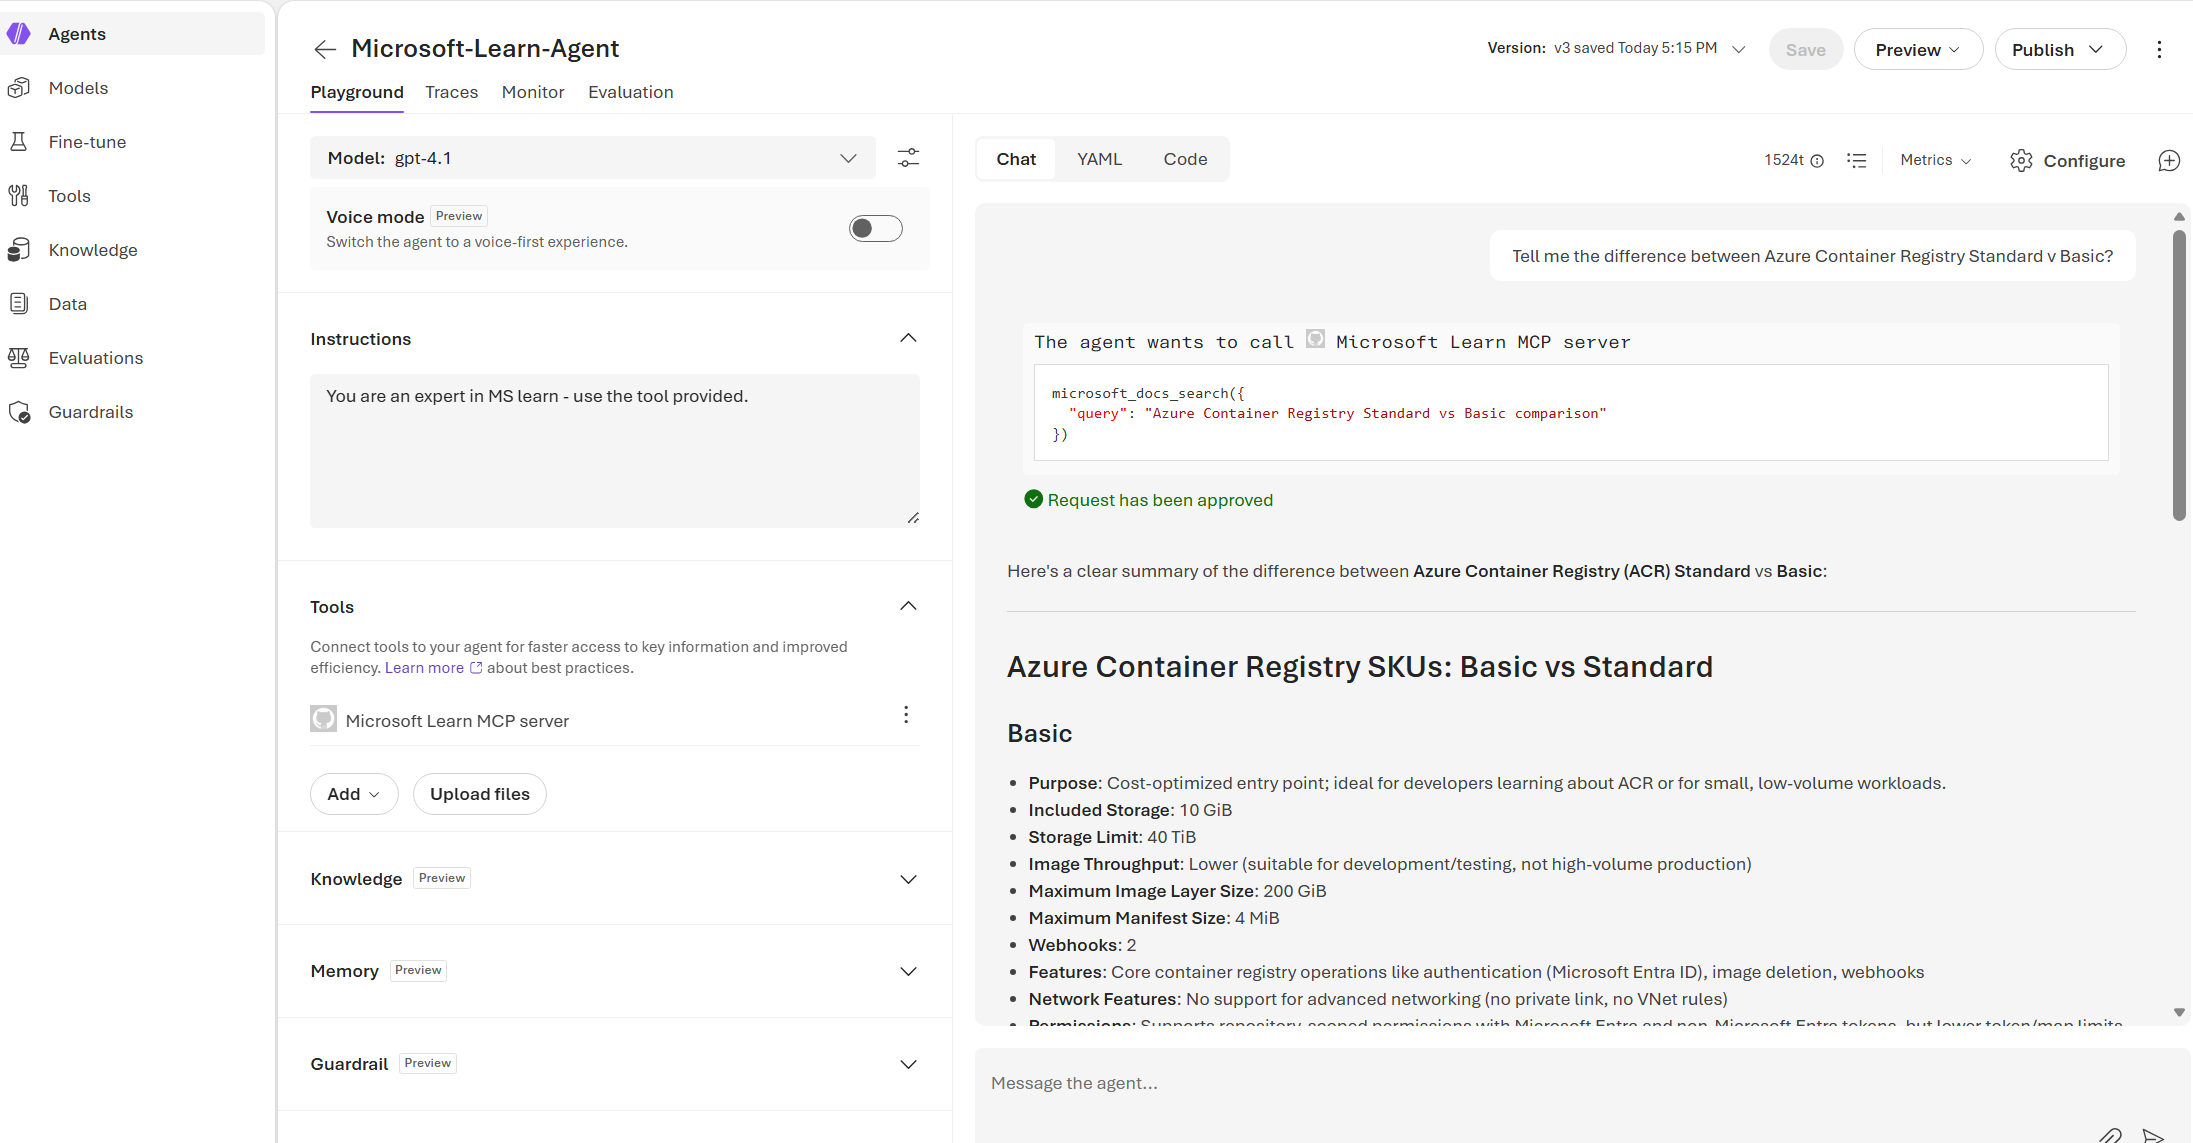Click the external link icon after Learn more
2193x1143 pixels.
click(x=476, y=668)
